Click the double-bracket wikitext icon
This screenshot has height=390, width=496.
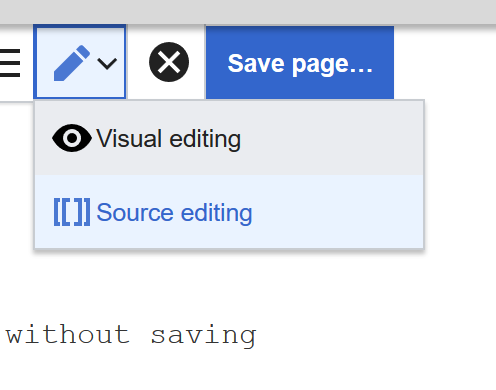[x=72, y=212]
